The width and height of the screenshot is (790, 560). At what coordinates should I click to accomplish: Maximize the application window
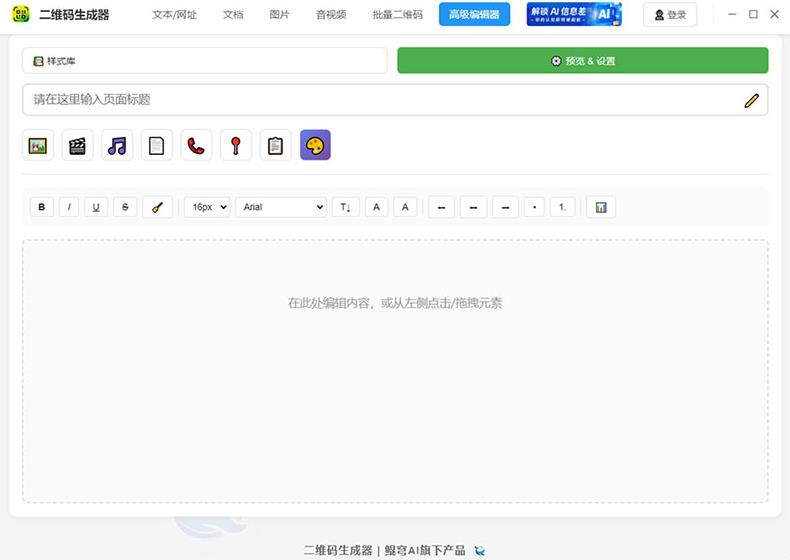[753, 14]
